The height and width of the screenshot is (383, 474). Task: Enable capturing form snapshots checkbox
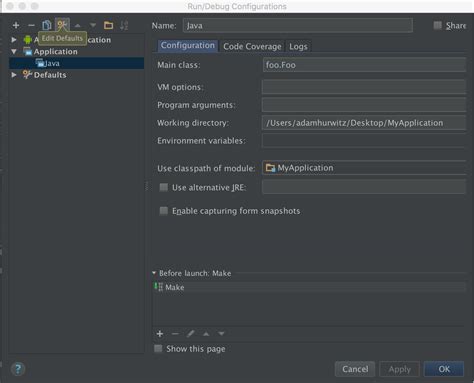[x=163, y=211]
